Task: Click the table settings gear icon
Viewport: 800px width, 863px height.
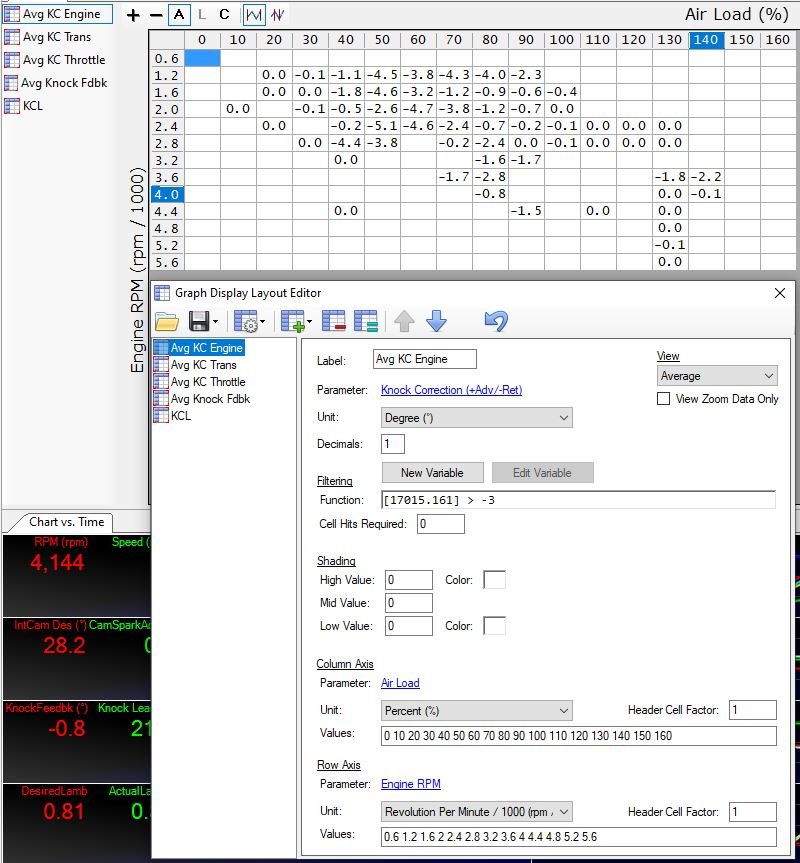Action: (x=245, y=321)
